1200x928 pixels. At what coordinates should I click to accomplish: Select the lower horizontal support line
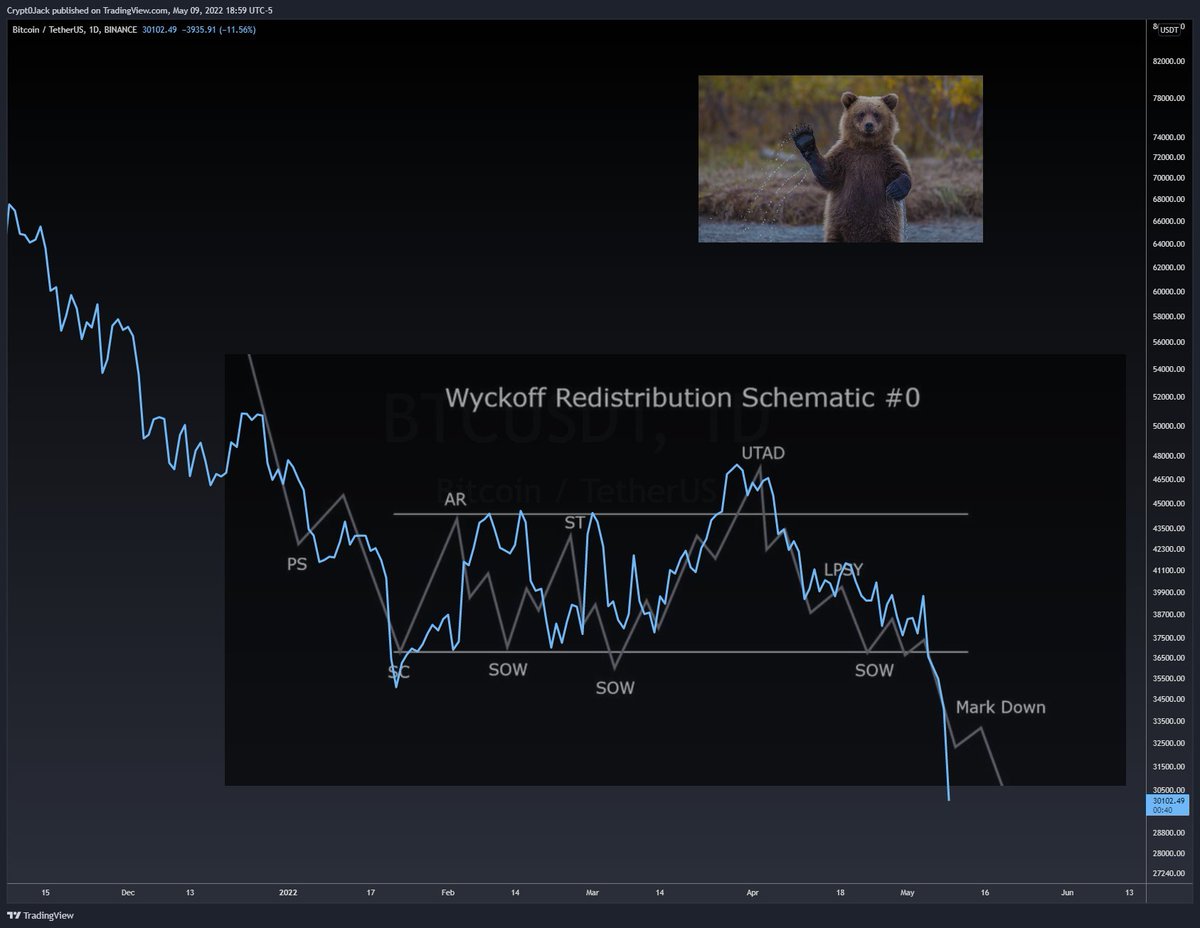click(681, 652)
